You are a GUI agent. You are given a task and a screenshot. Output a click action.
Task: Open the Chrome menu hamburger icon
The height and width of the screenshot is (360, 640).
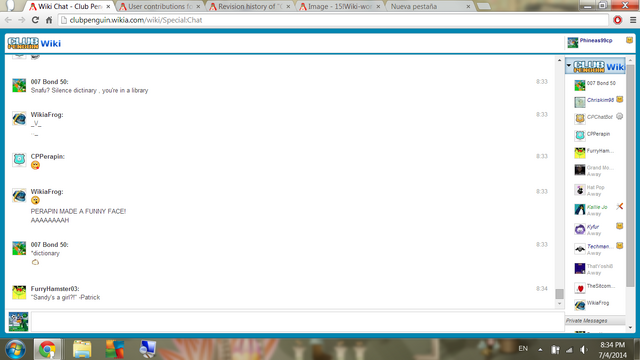click(x=633, y=20)
